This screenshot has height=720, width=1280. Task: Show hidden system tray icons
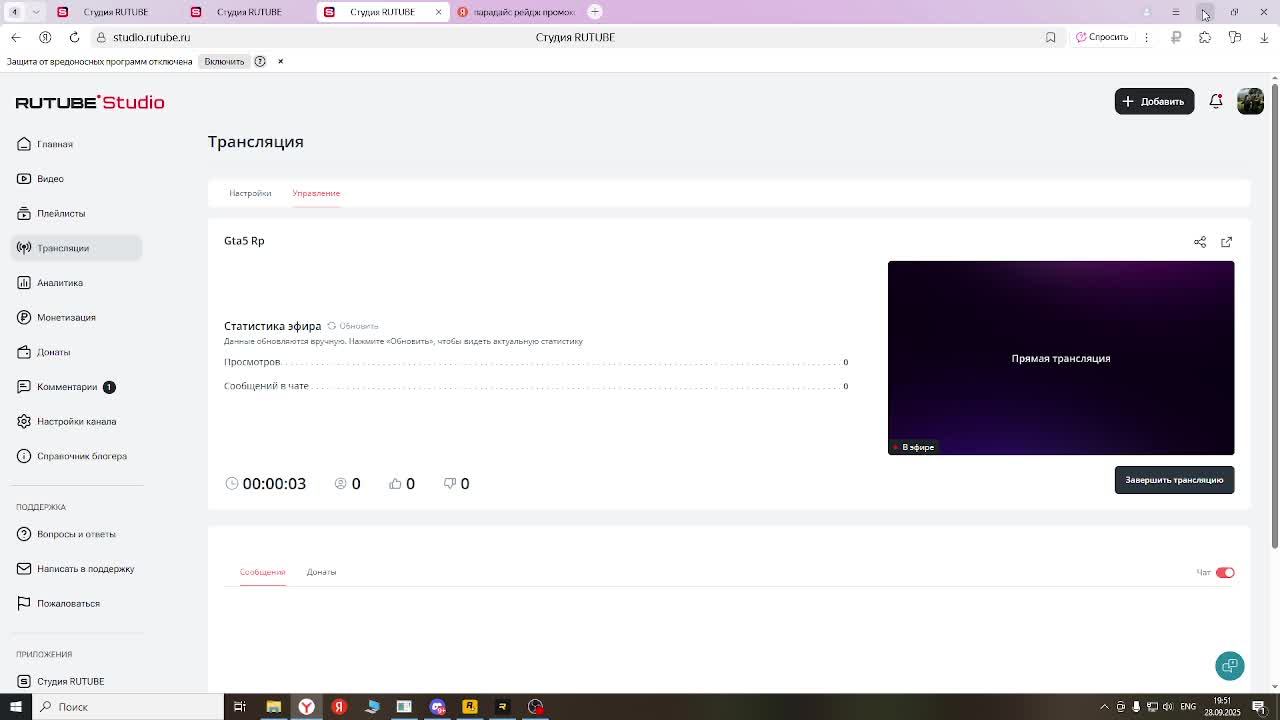pyautogui.click(x=1104, y=707)
